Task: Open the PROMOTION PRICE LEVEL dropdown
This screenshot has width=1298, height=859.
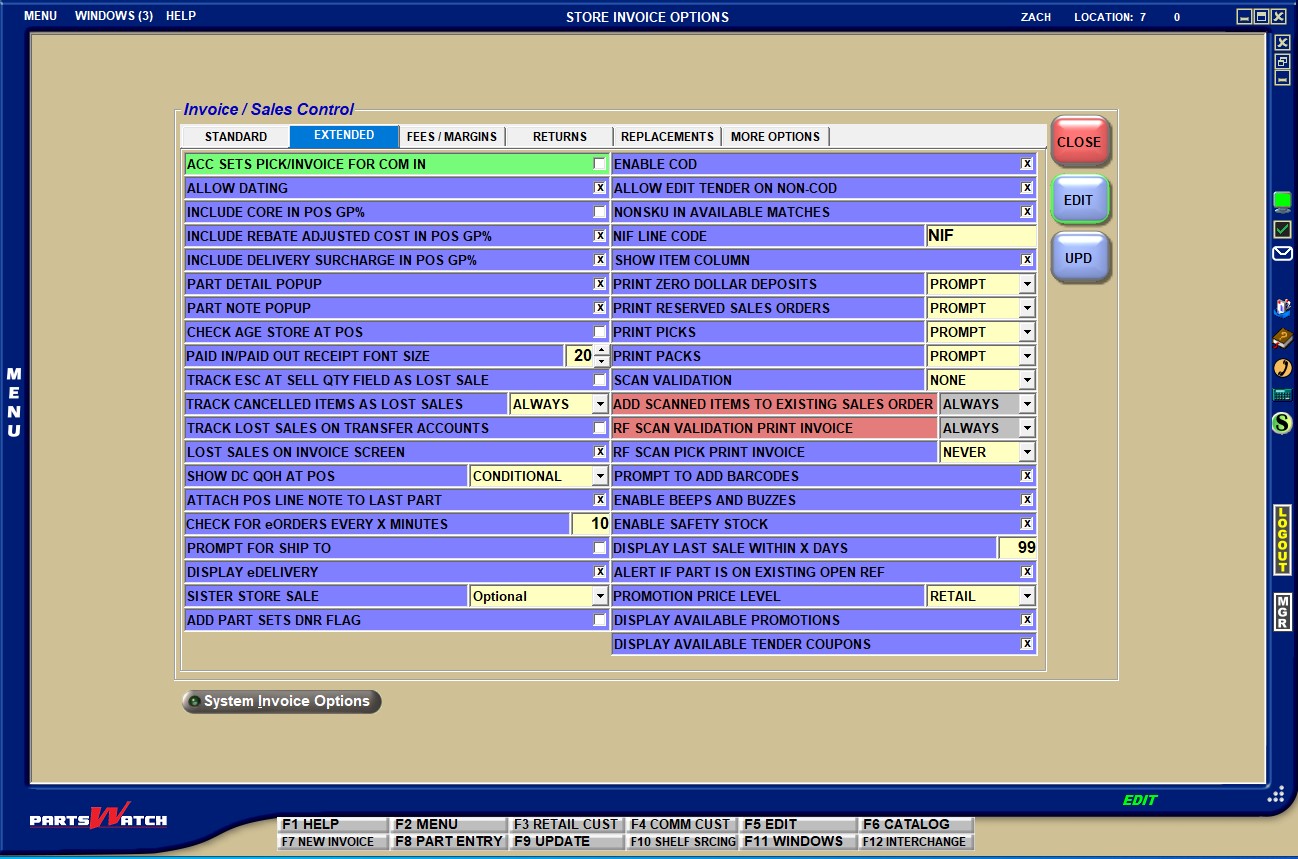Action: pyautogui.click(x=1026, y=596)
